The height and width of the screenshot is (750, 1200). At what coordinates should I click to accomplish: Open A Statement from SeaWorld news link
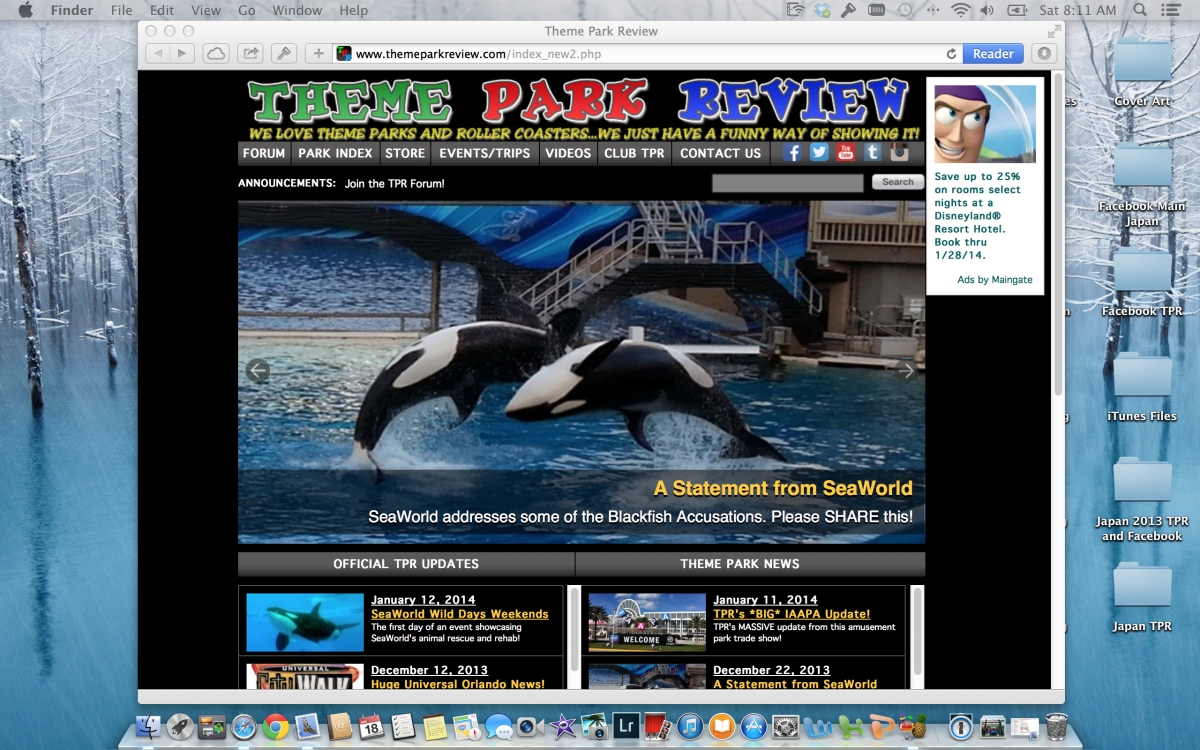click(795, 684)
